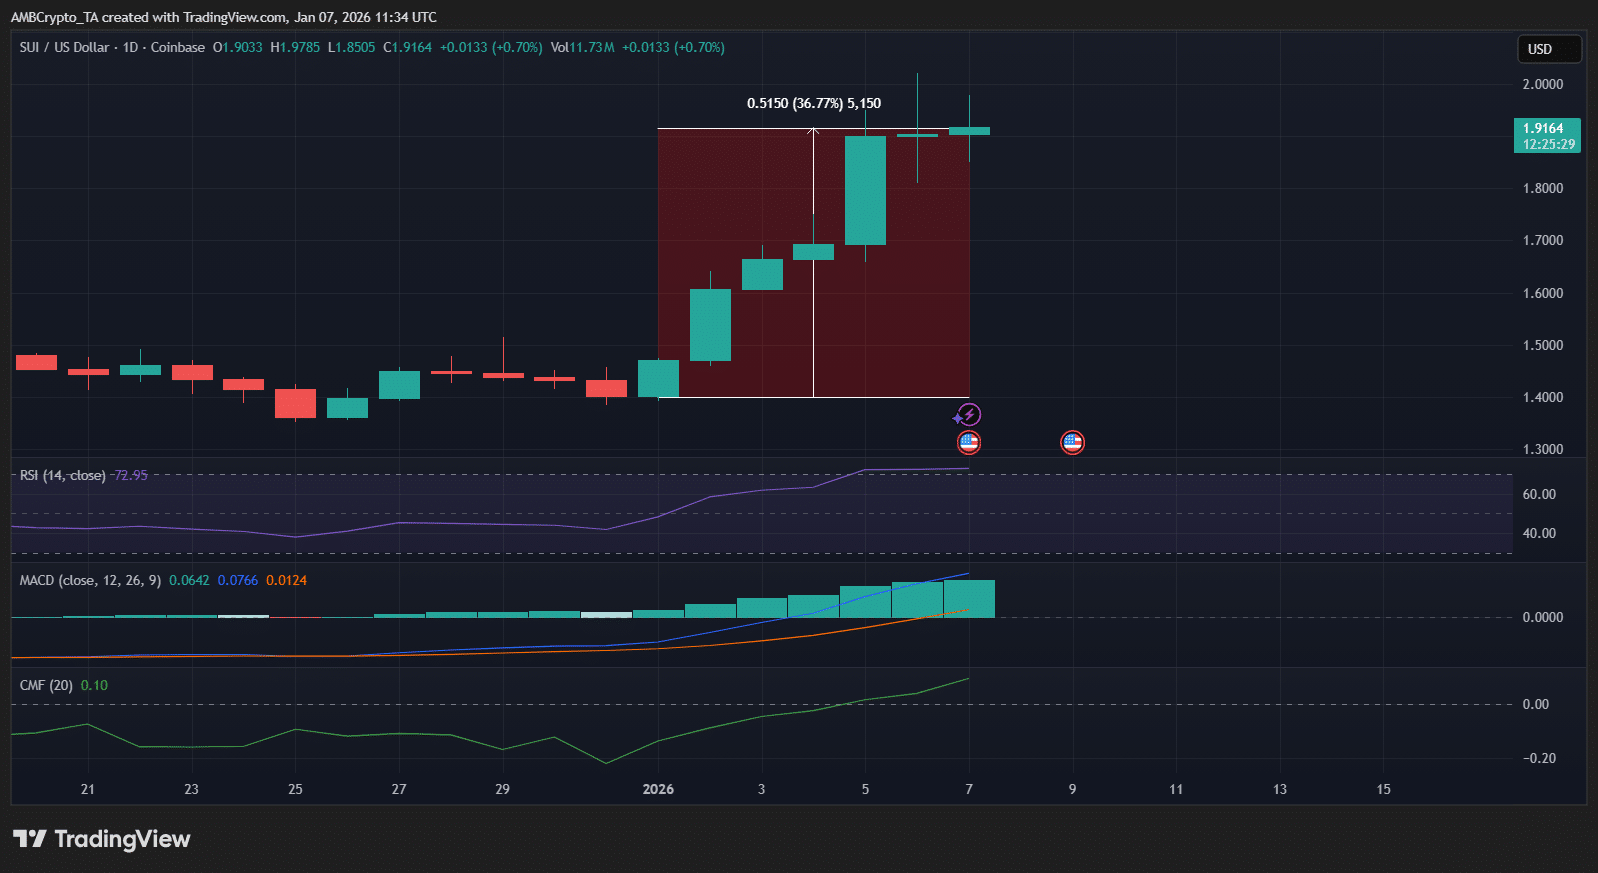This screenshot has height=873, width=1598.
Task: Click the 2.0000 price scale level
Action: click(1542, 84)
